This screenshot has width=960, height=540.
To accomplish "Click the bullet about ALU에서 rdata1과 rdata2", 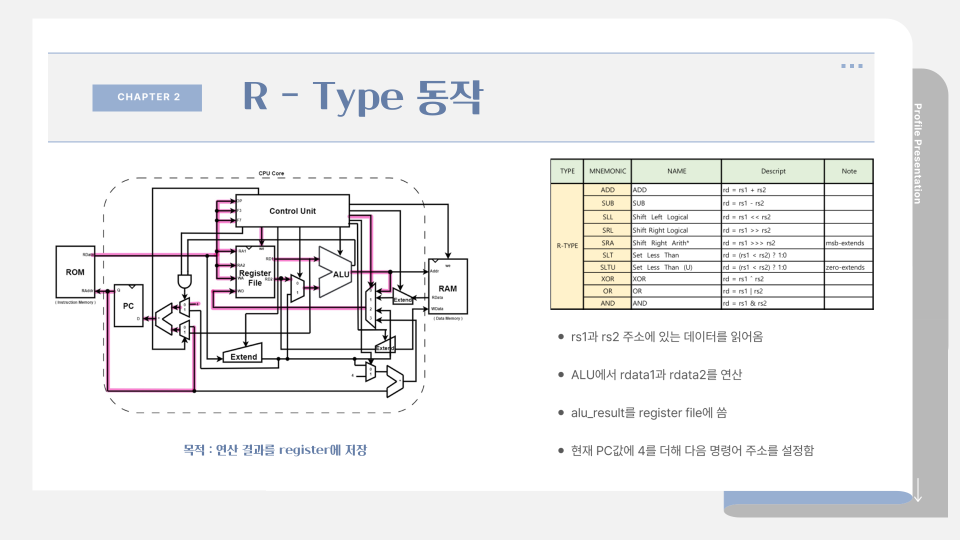I will click(650, 375).
